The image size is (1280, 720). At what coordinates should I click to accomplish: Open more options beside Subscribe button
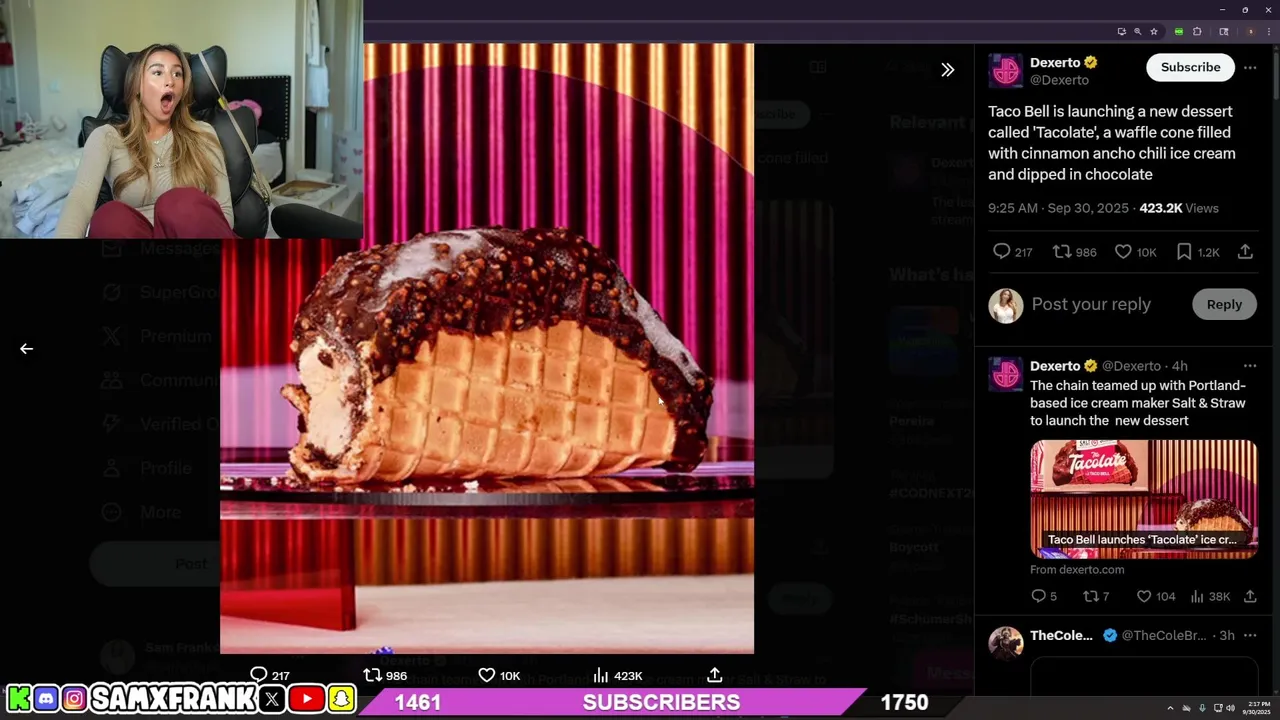1250,68
